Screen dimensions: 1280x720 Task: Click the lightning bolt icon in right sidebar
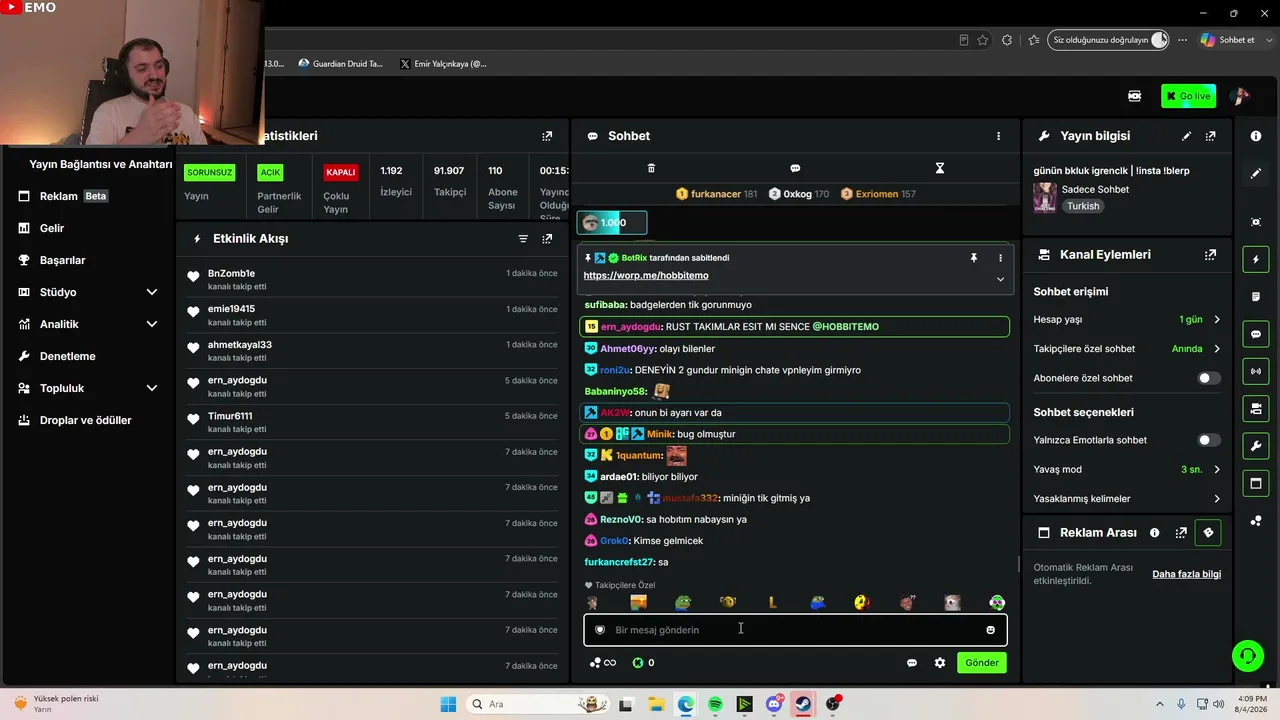[1256, 260]
